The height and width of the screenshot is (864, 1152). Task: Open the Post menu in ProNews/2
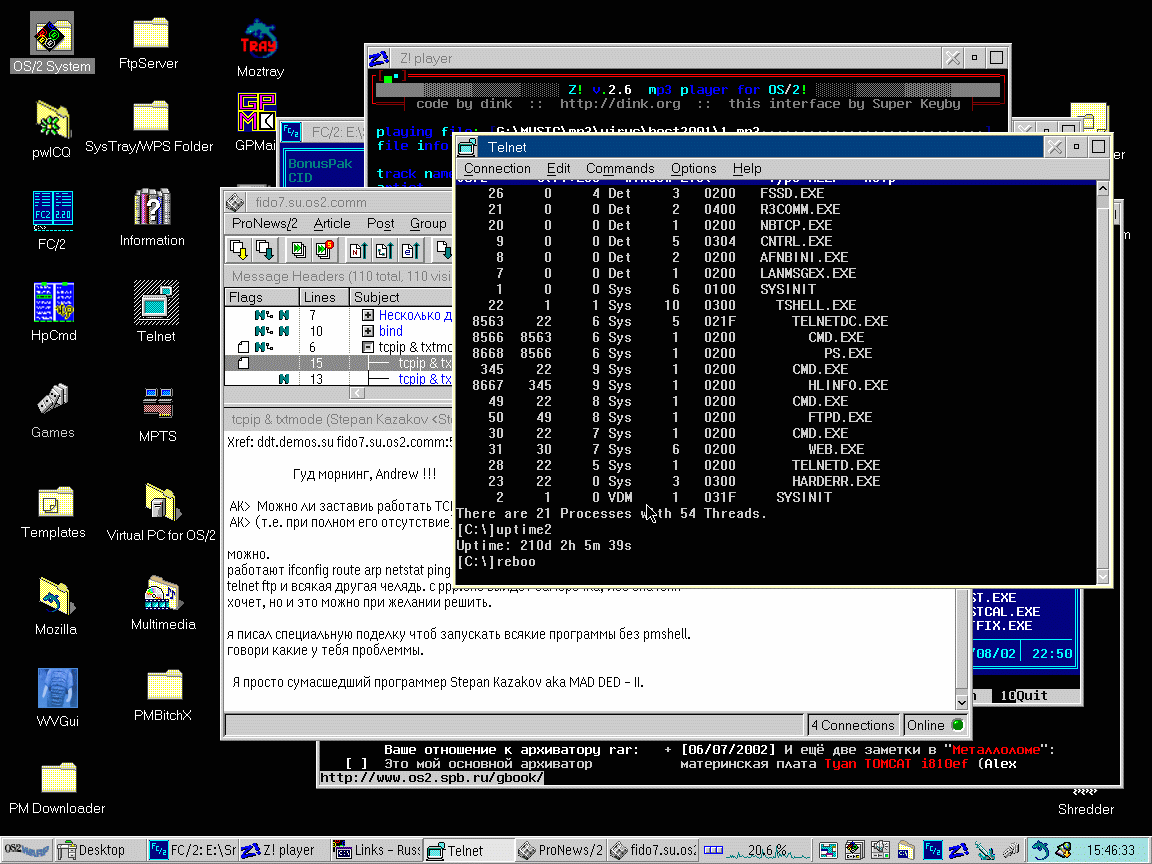click(380, 223)
